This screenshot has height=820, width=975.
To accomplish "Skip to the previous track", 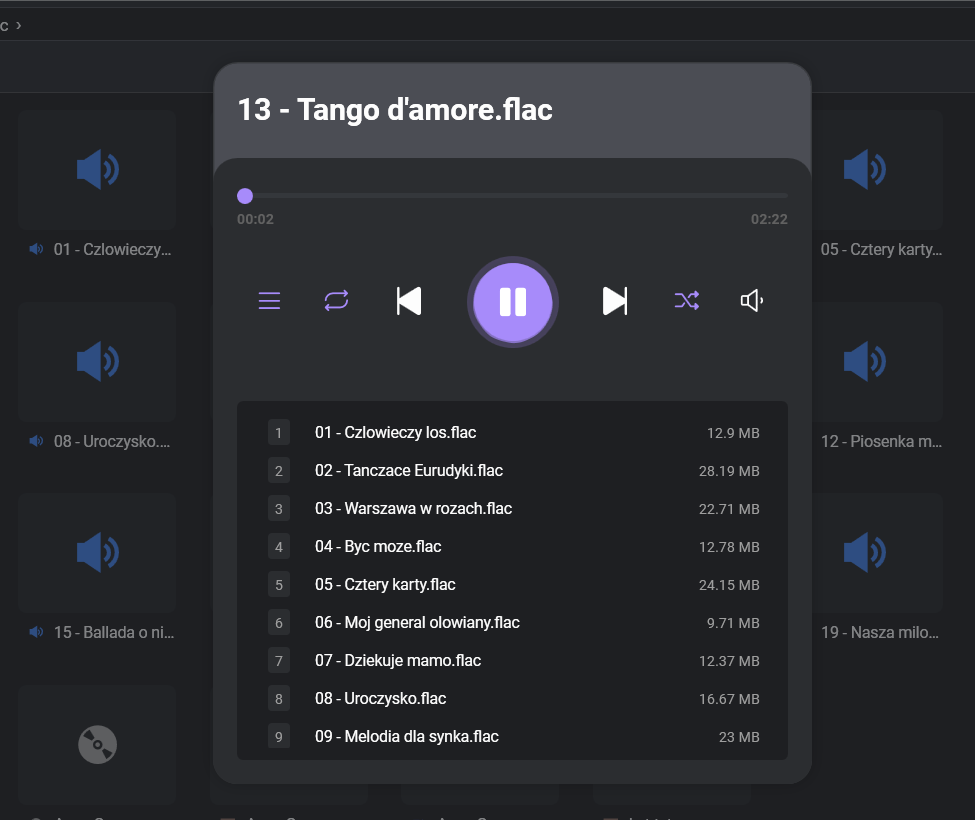I will pyautogui.click(x=409, y=300).
